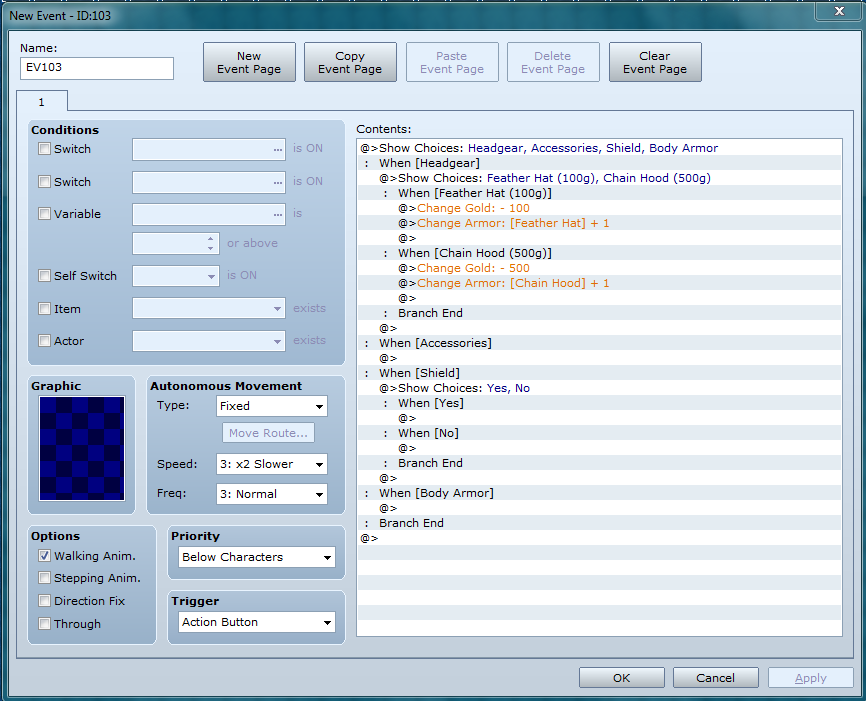Click the Clear Event Page button

click(x=655, y=62)
